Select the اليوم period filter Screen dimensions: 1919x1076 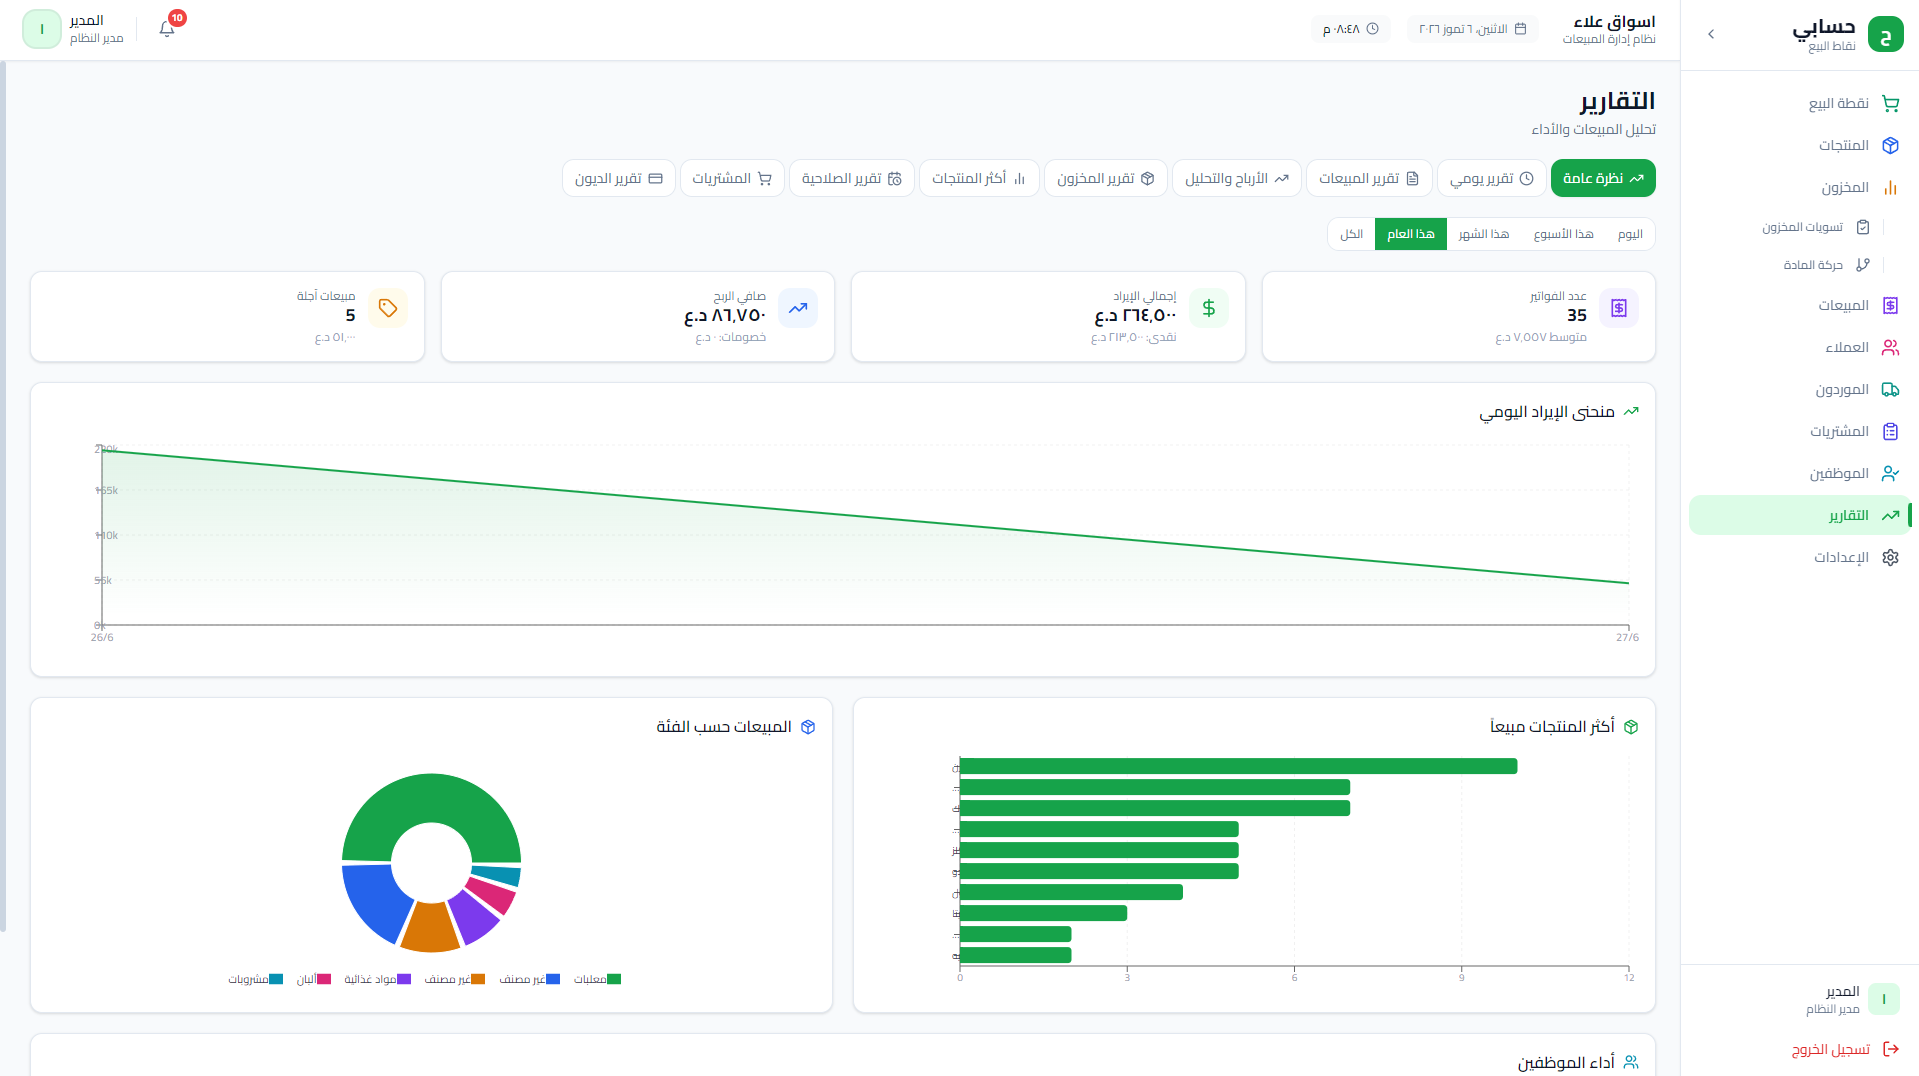coord(1630,234)
